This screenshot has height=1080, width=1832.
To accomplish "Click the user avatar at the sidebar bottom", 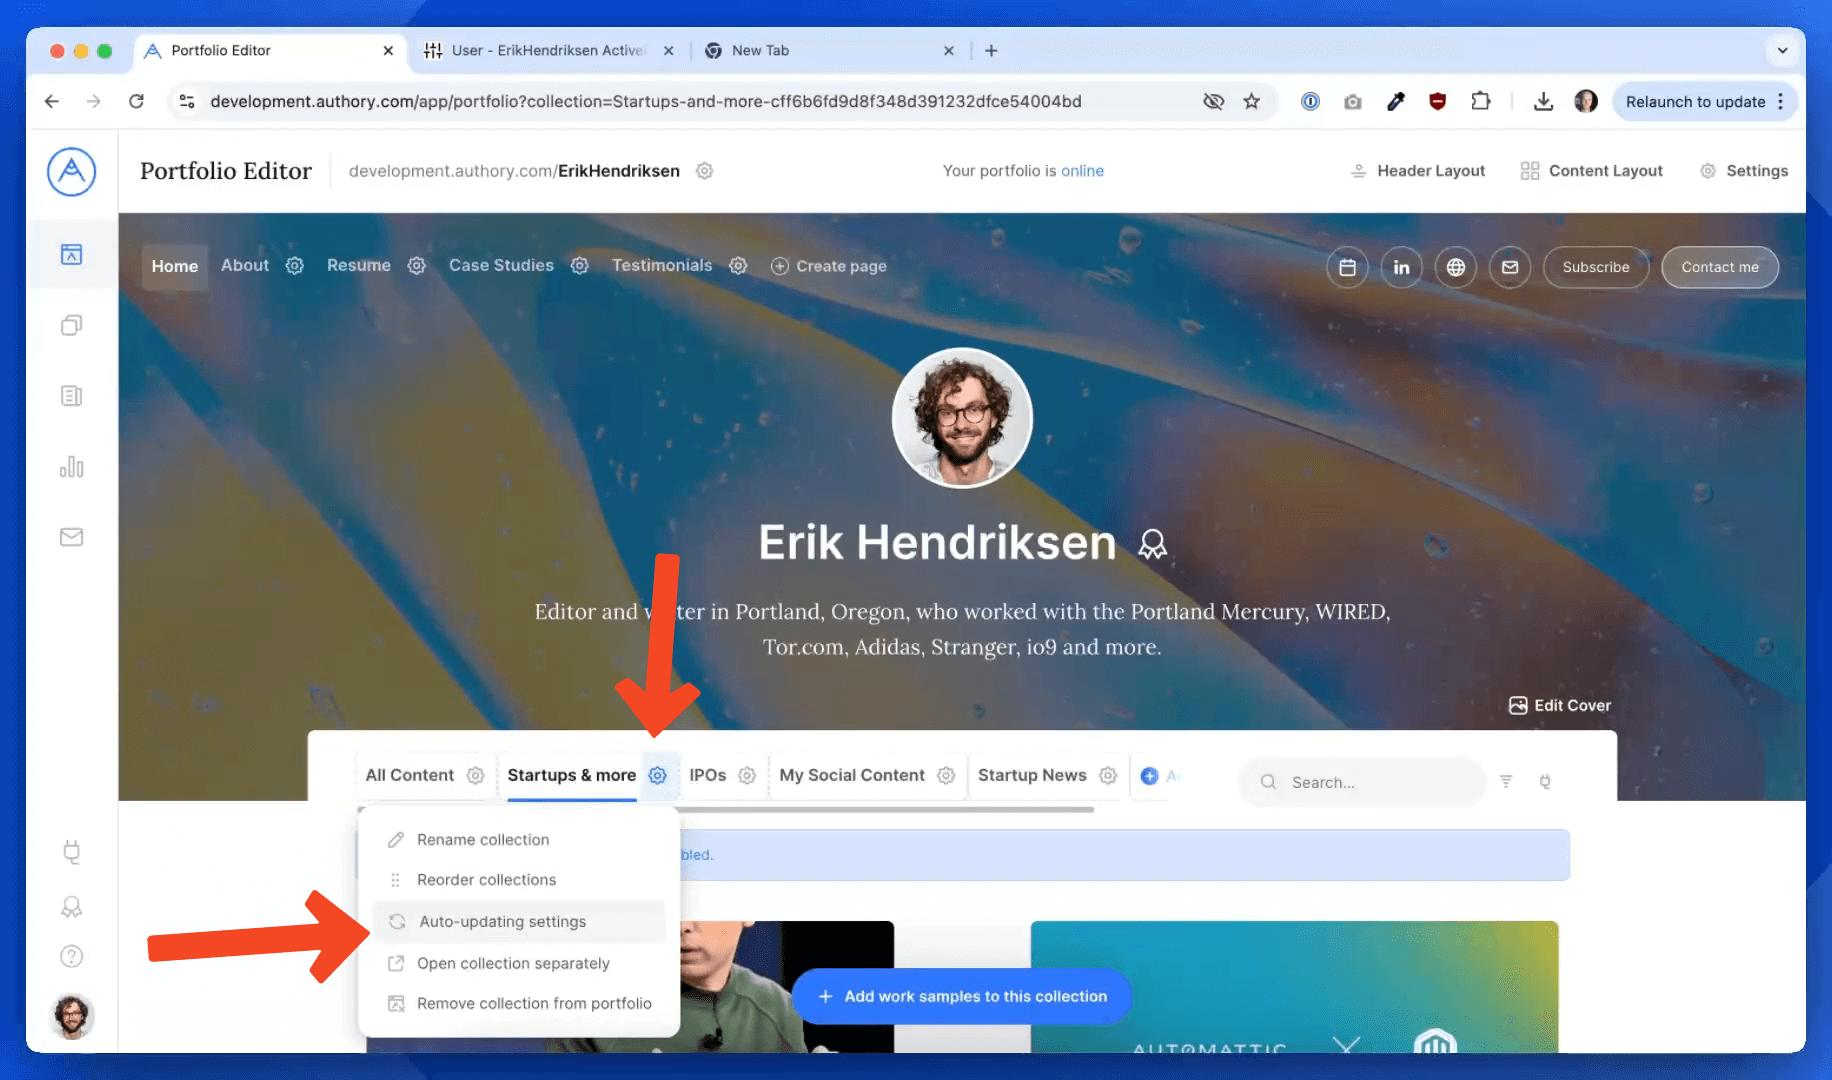I will coord(72,1016).
